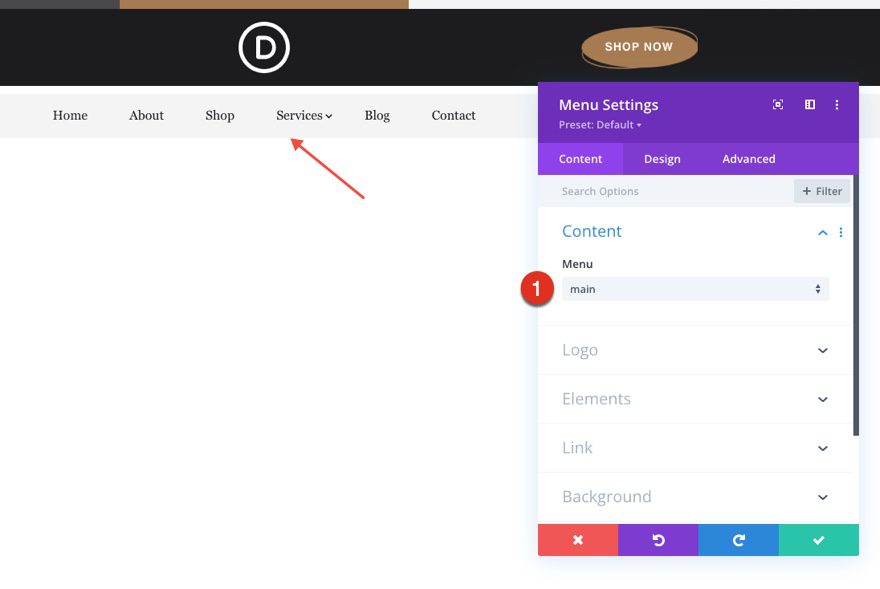880x589 pixels.
Task: Click the SHOP NOW button
Action: 639,46
